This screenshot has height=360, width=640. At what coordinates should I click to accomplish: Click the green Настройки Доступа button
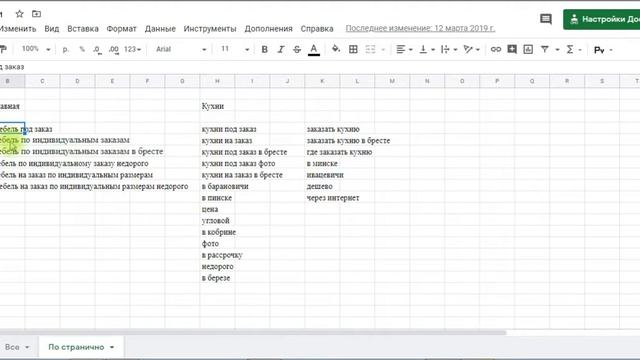pos(602,19)
